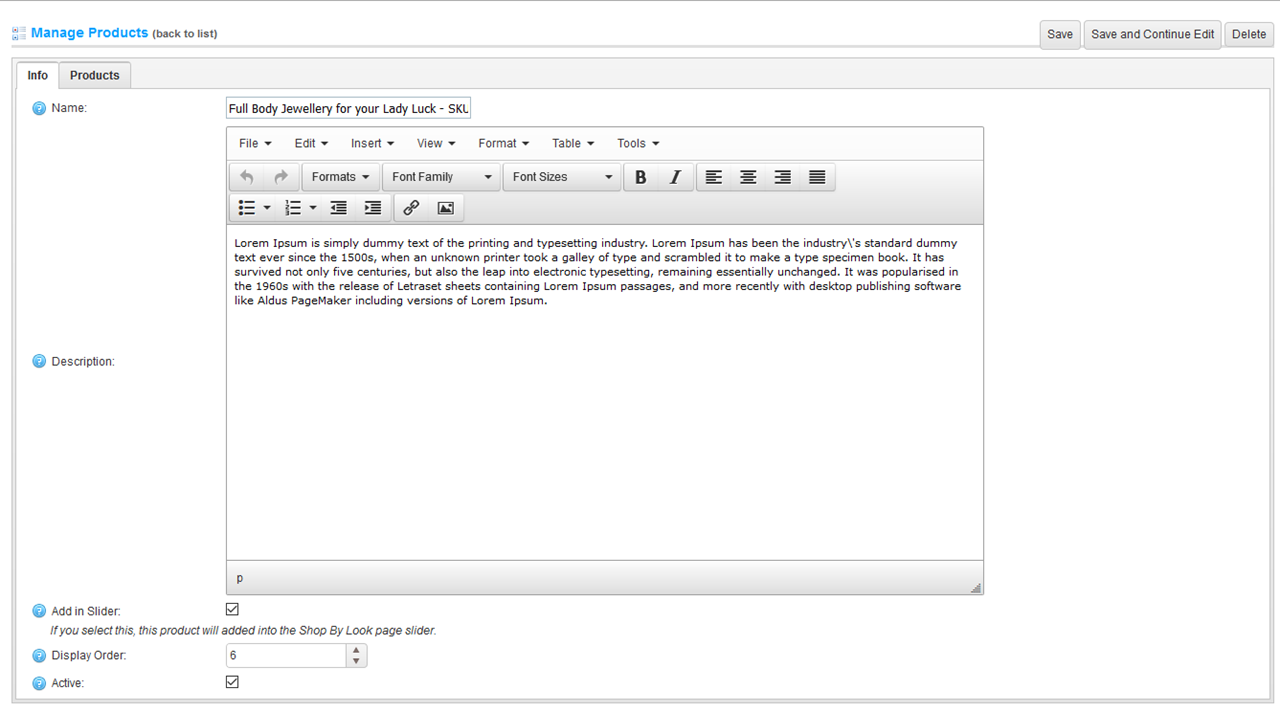This screenshot has height=712, width=1280.
Task: Open the Font Family dropdown
Action: [441, 177]
